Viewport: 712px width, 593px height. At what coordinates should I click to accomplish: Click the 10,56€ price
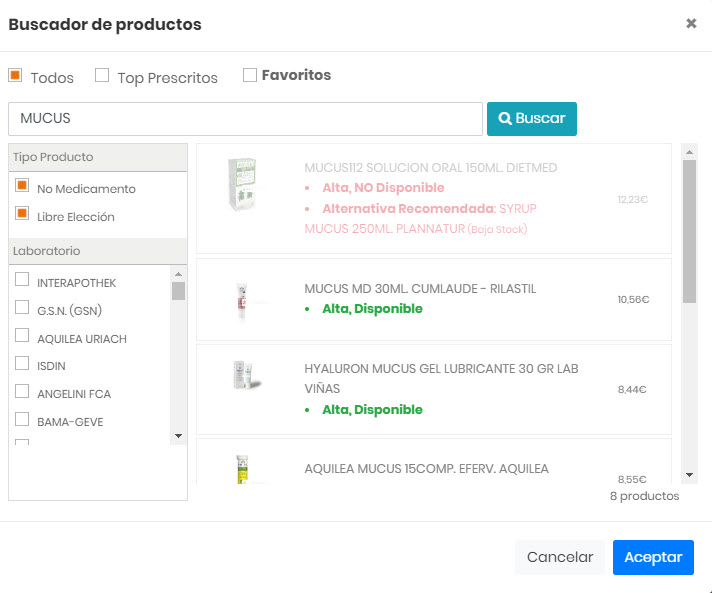point(633,300)
